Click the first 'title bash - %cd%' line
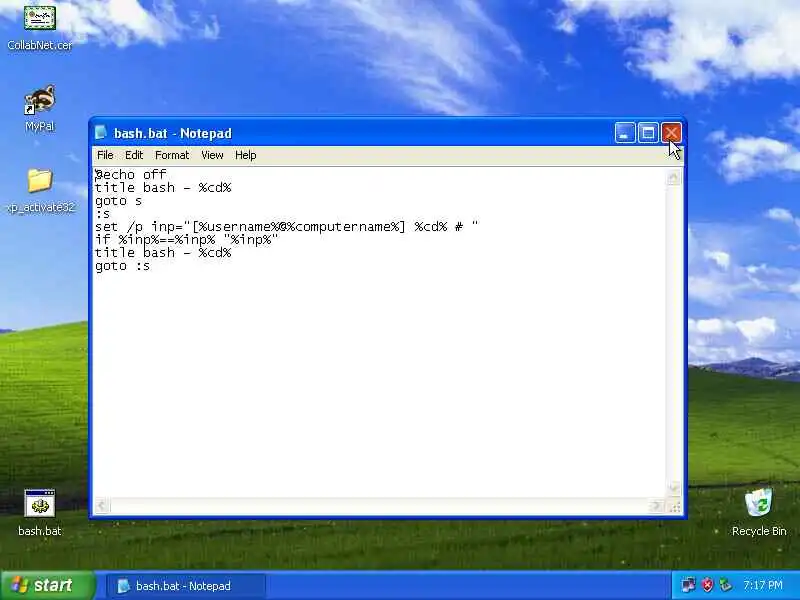The image size is (800, 600). coord(163,188)
